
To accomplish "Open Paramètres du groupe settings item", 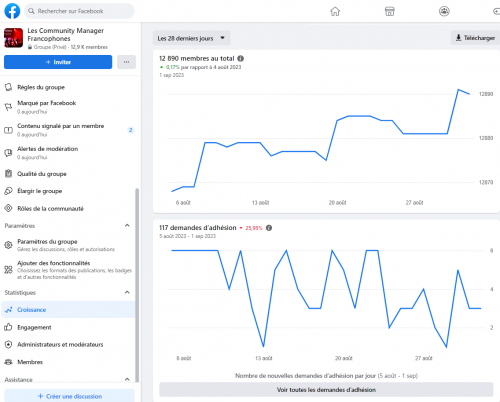I will (x=68, y=245).
